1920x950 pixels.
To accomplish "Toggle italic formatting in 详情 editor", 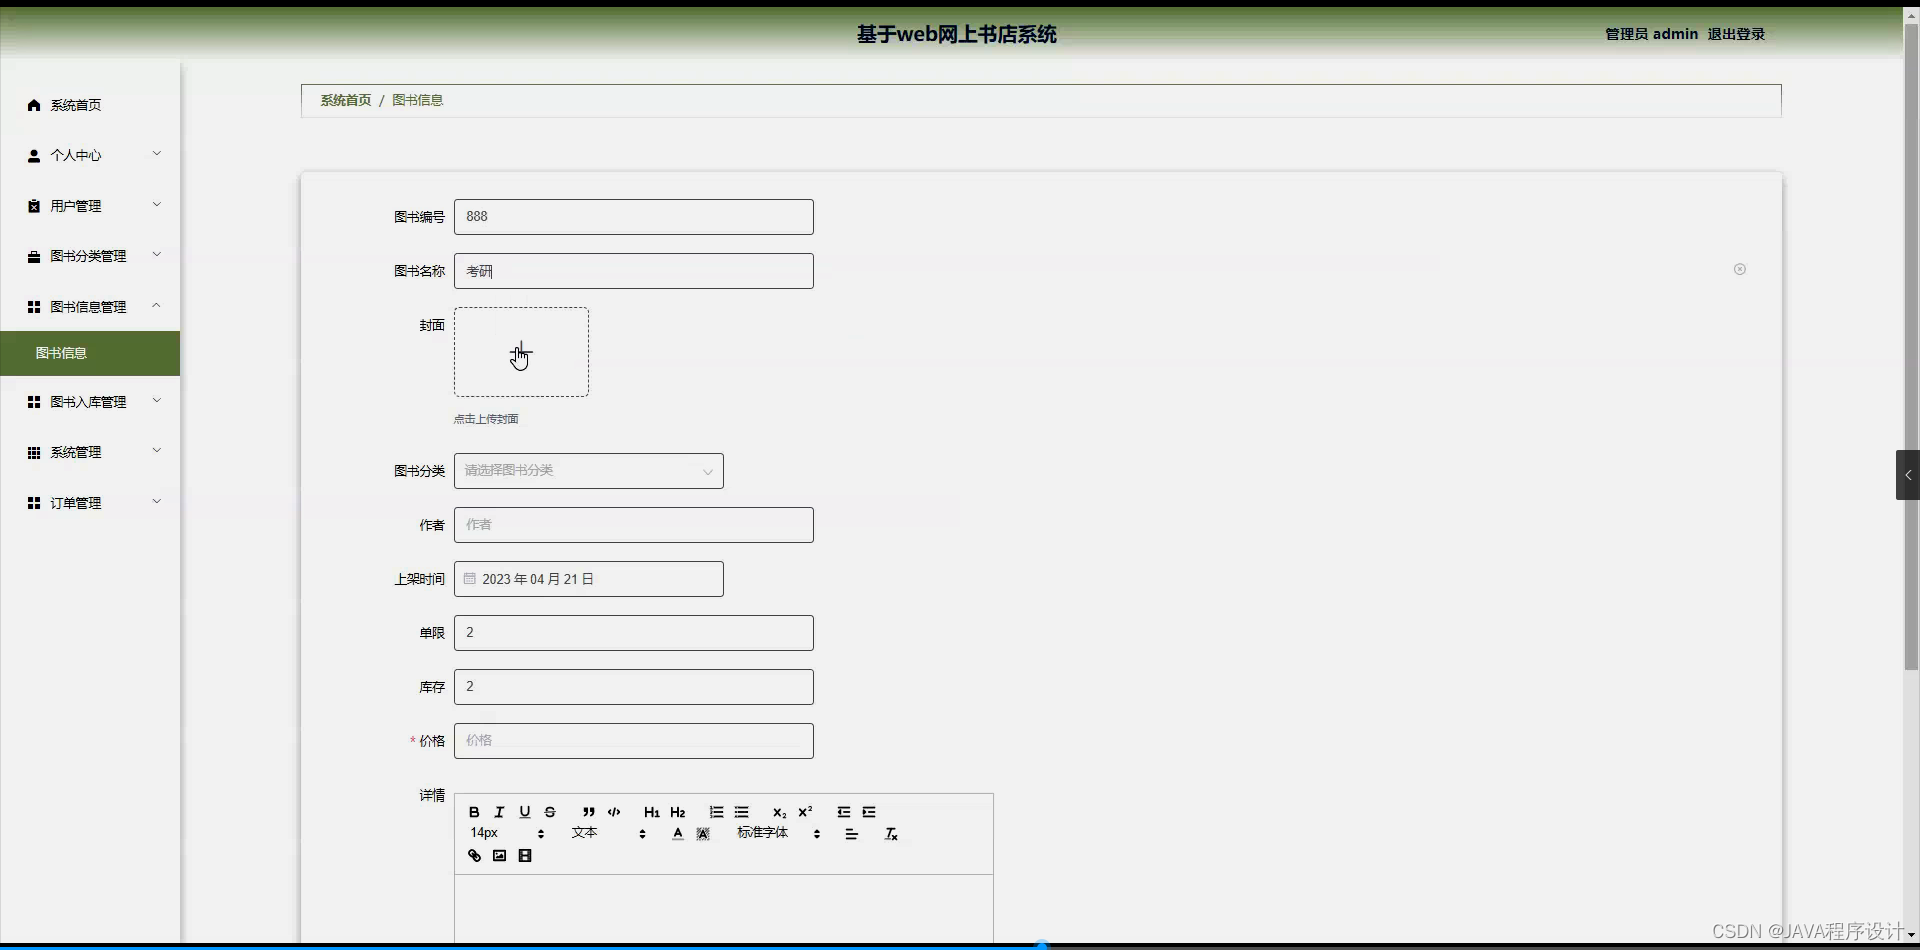I will tap(499, 812).
